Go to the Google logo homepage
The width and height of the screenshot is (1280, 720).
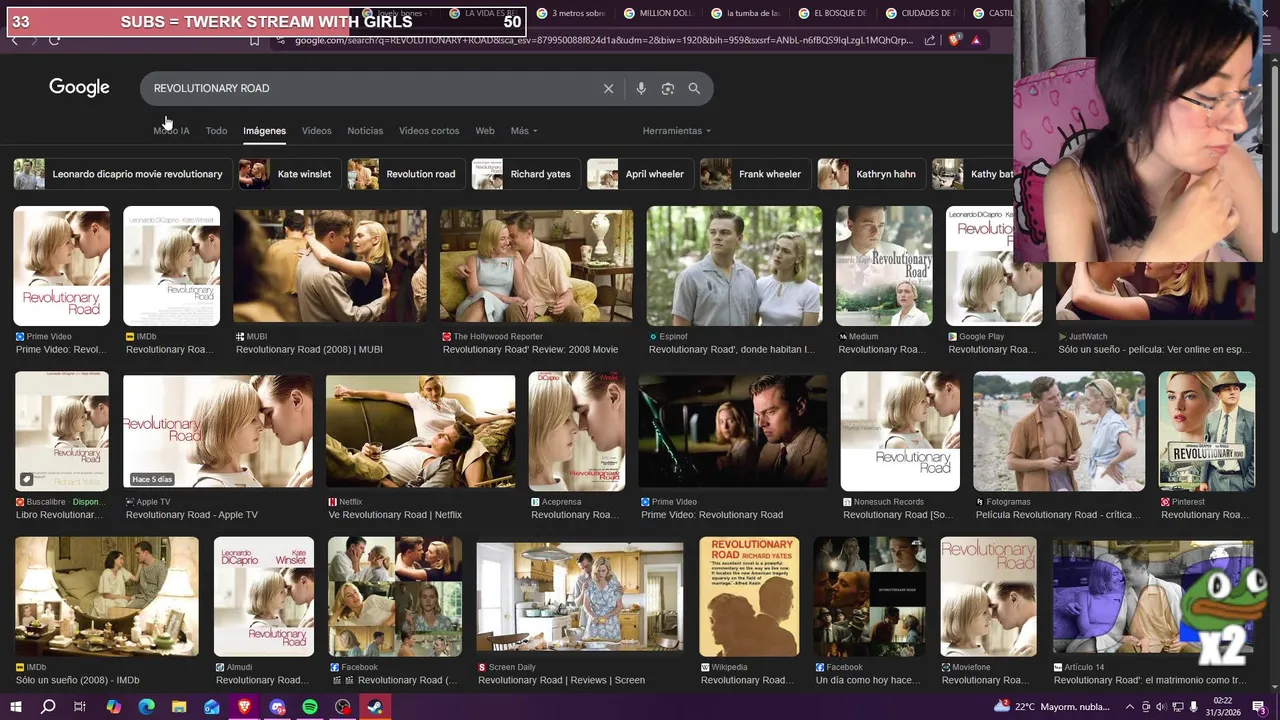[x=79, y=88]
